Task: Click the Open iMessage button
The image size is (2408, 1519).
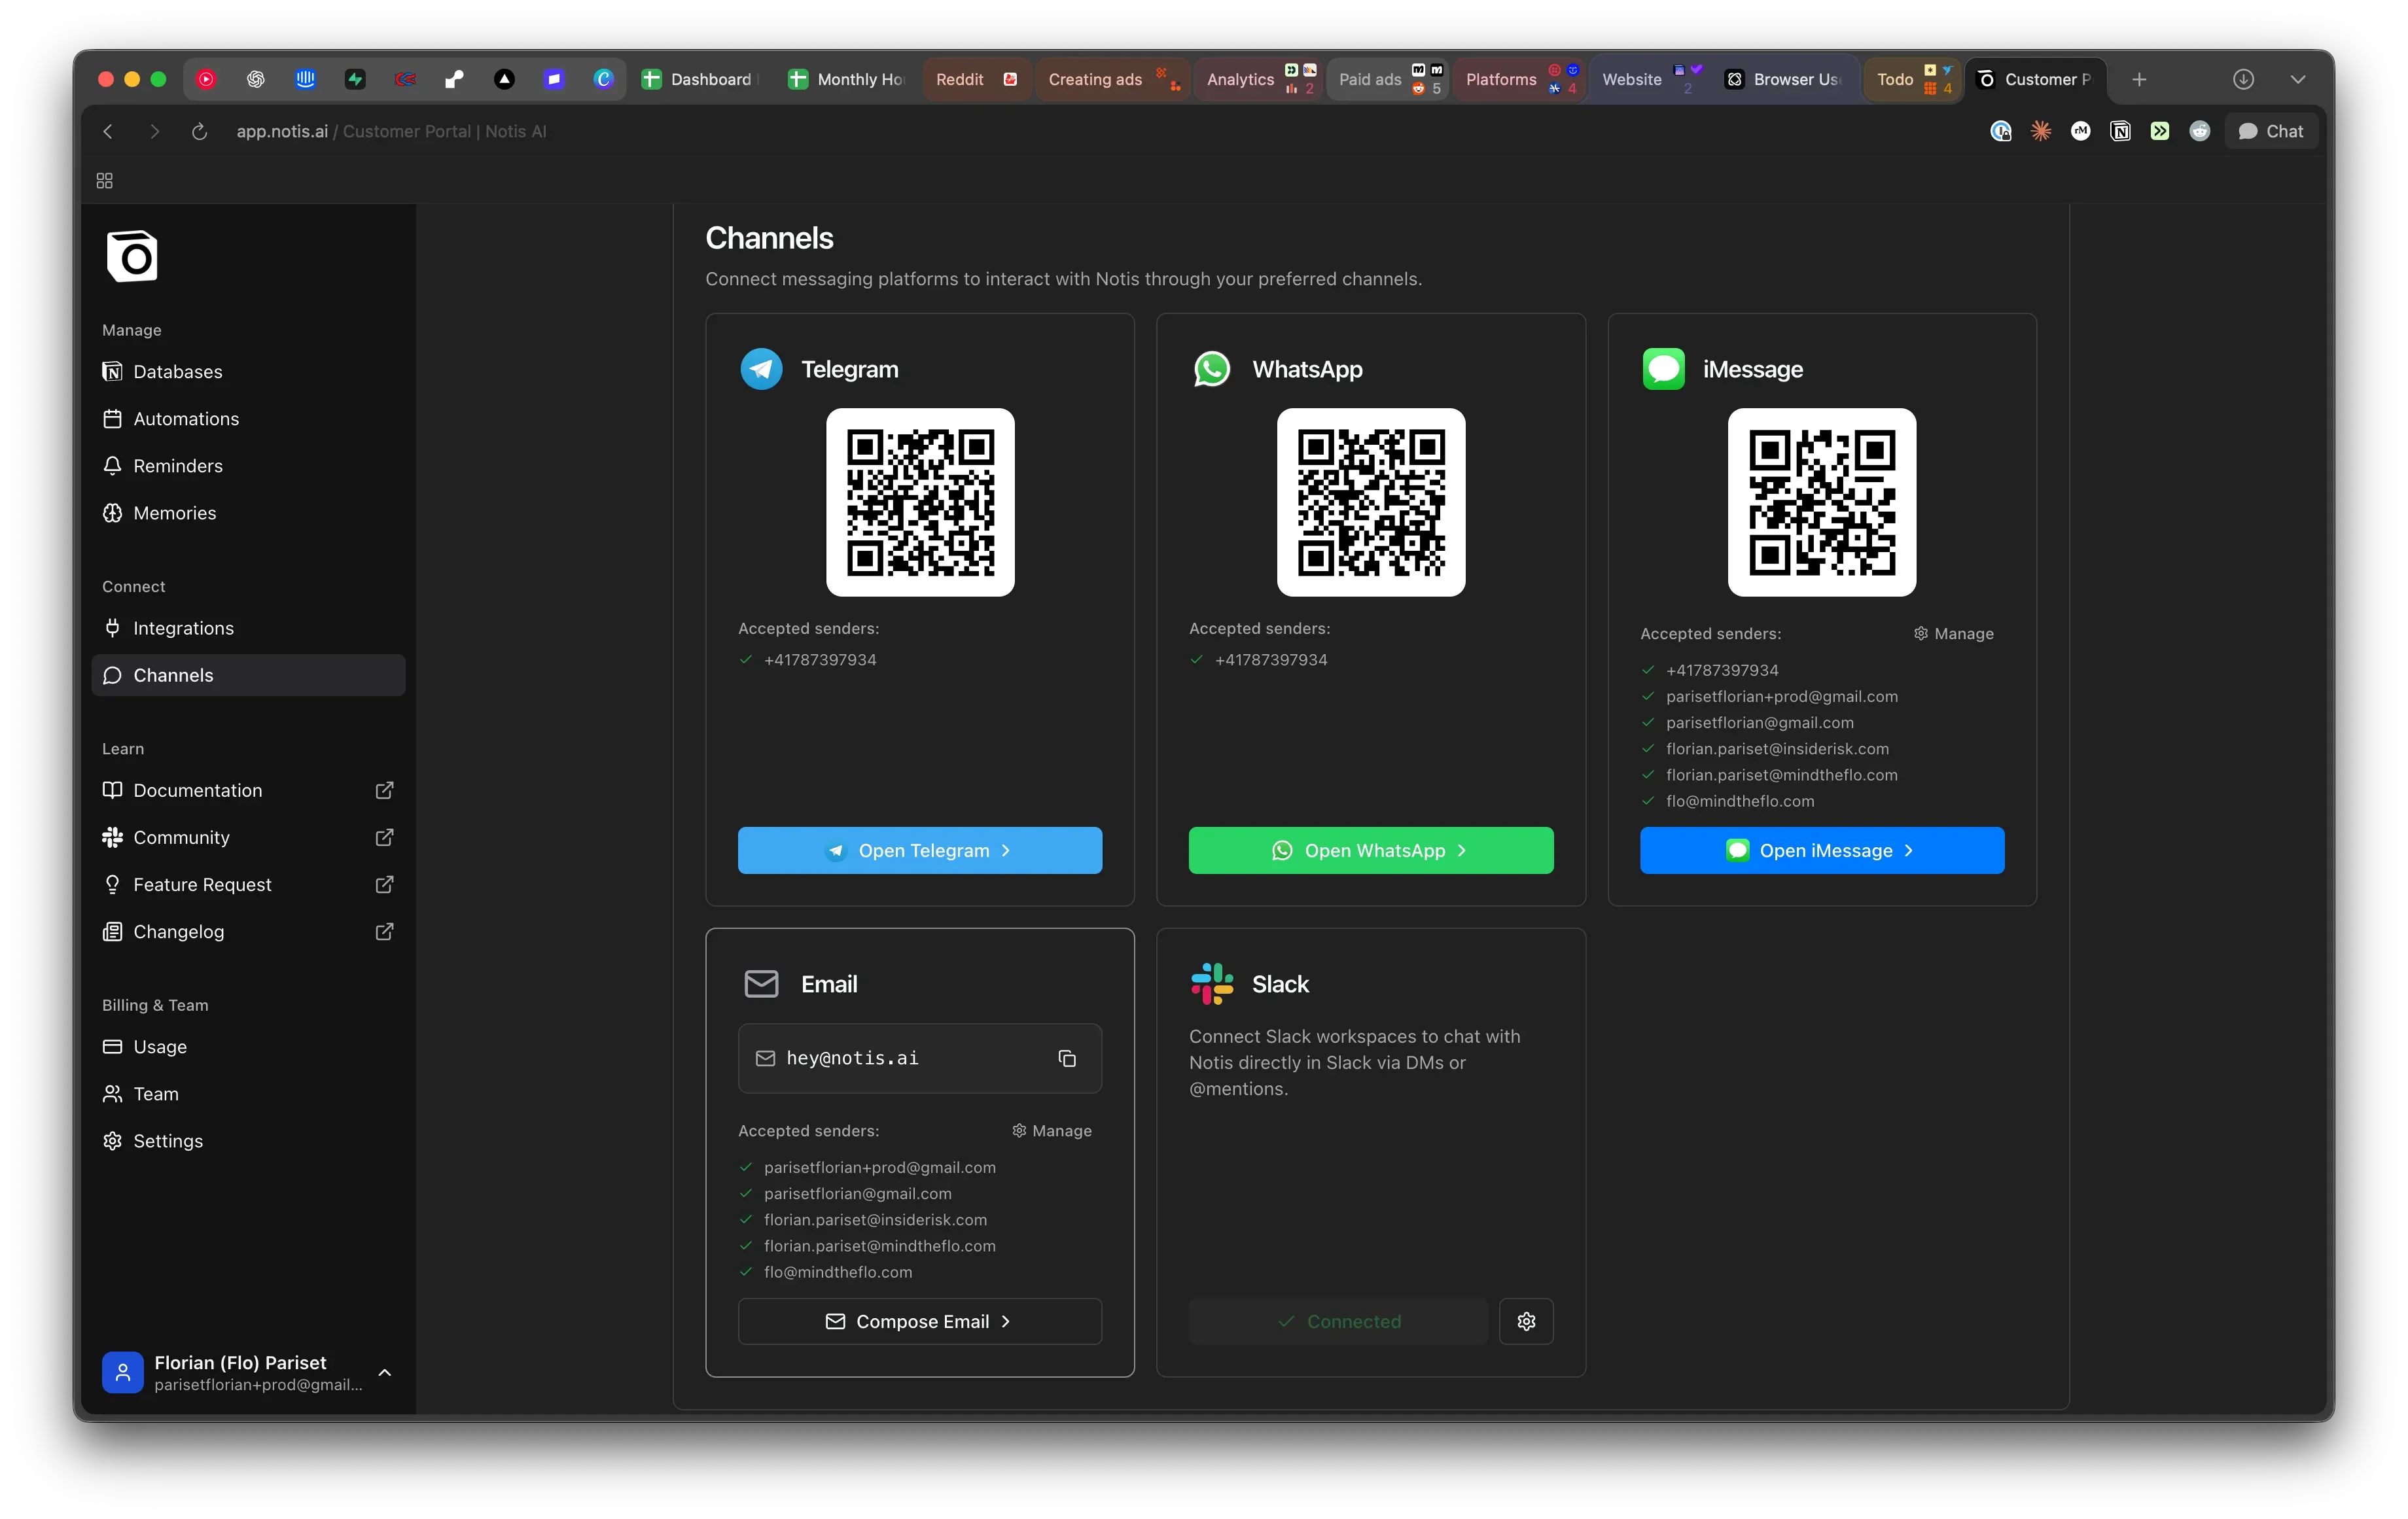Action: pos(1821,849)
